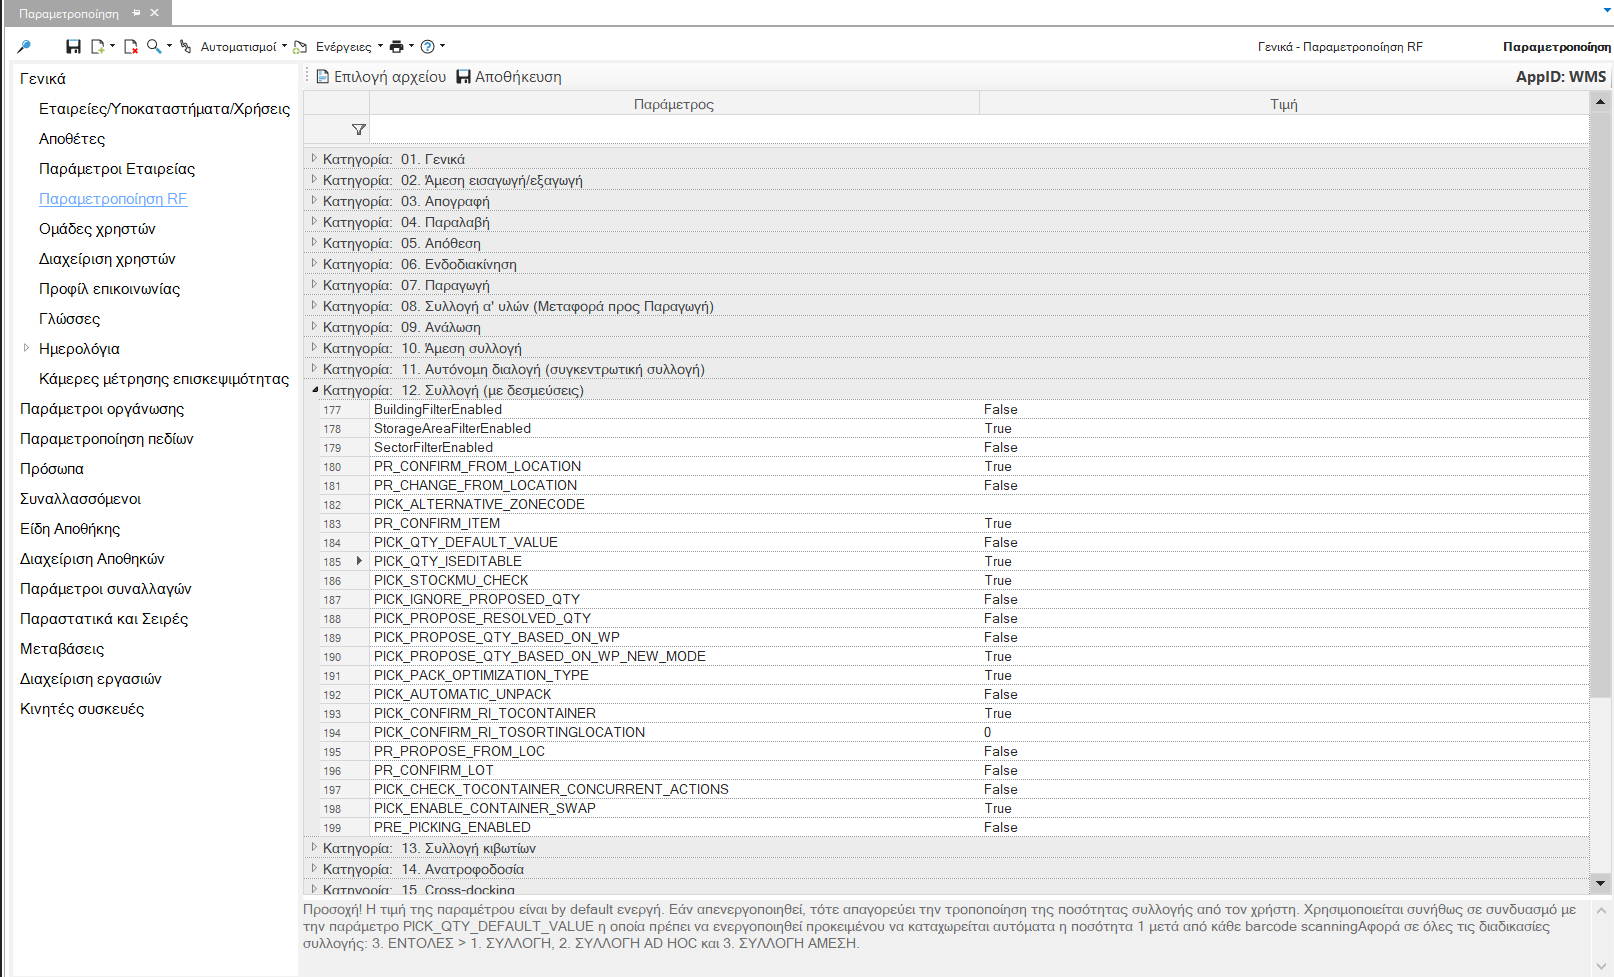Viewport: 1614px width, 977px height.
Task: Click the grid vertical scrollbar down arrow
Action: pos(1600,883)
